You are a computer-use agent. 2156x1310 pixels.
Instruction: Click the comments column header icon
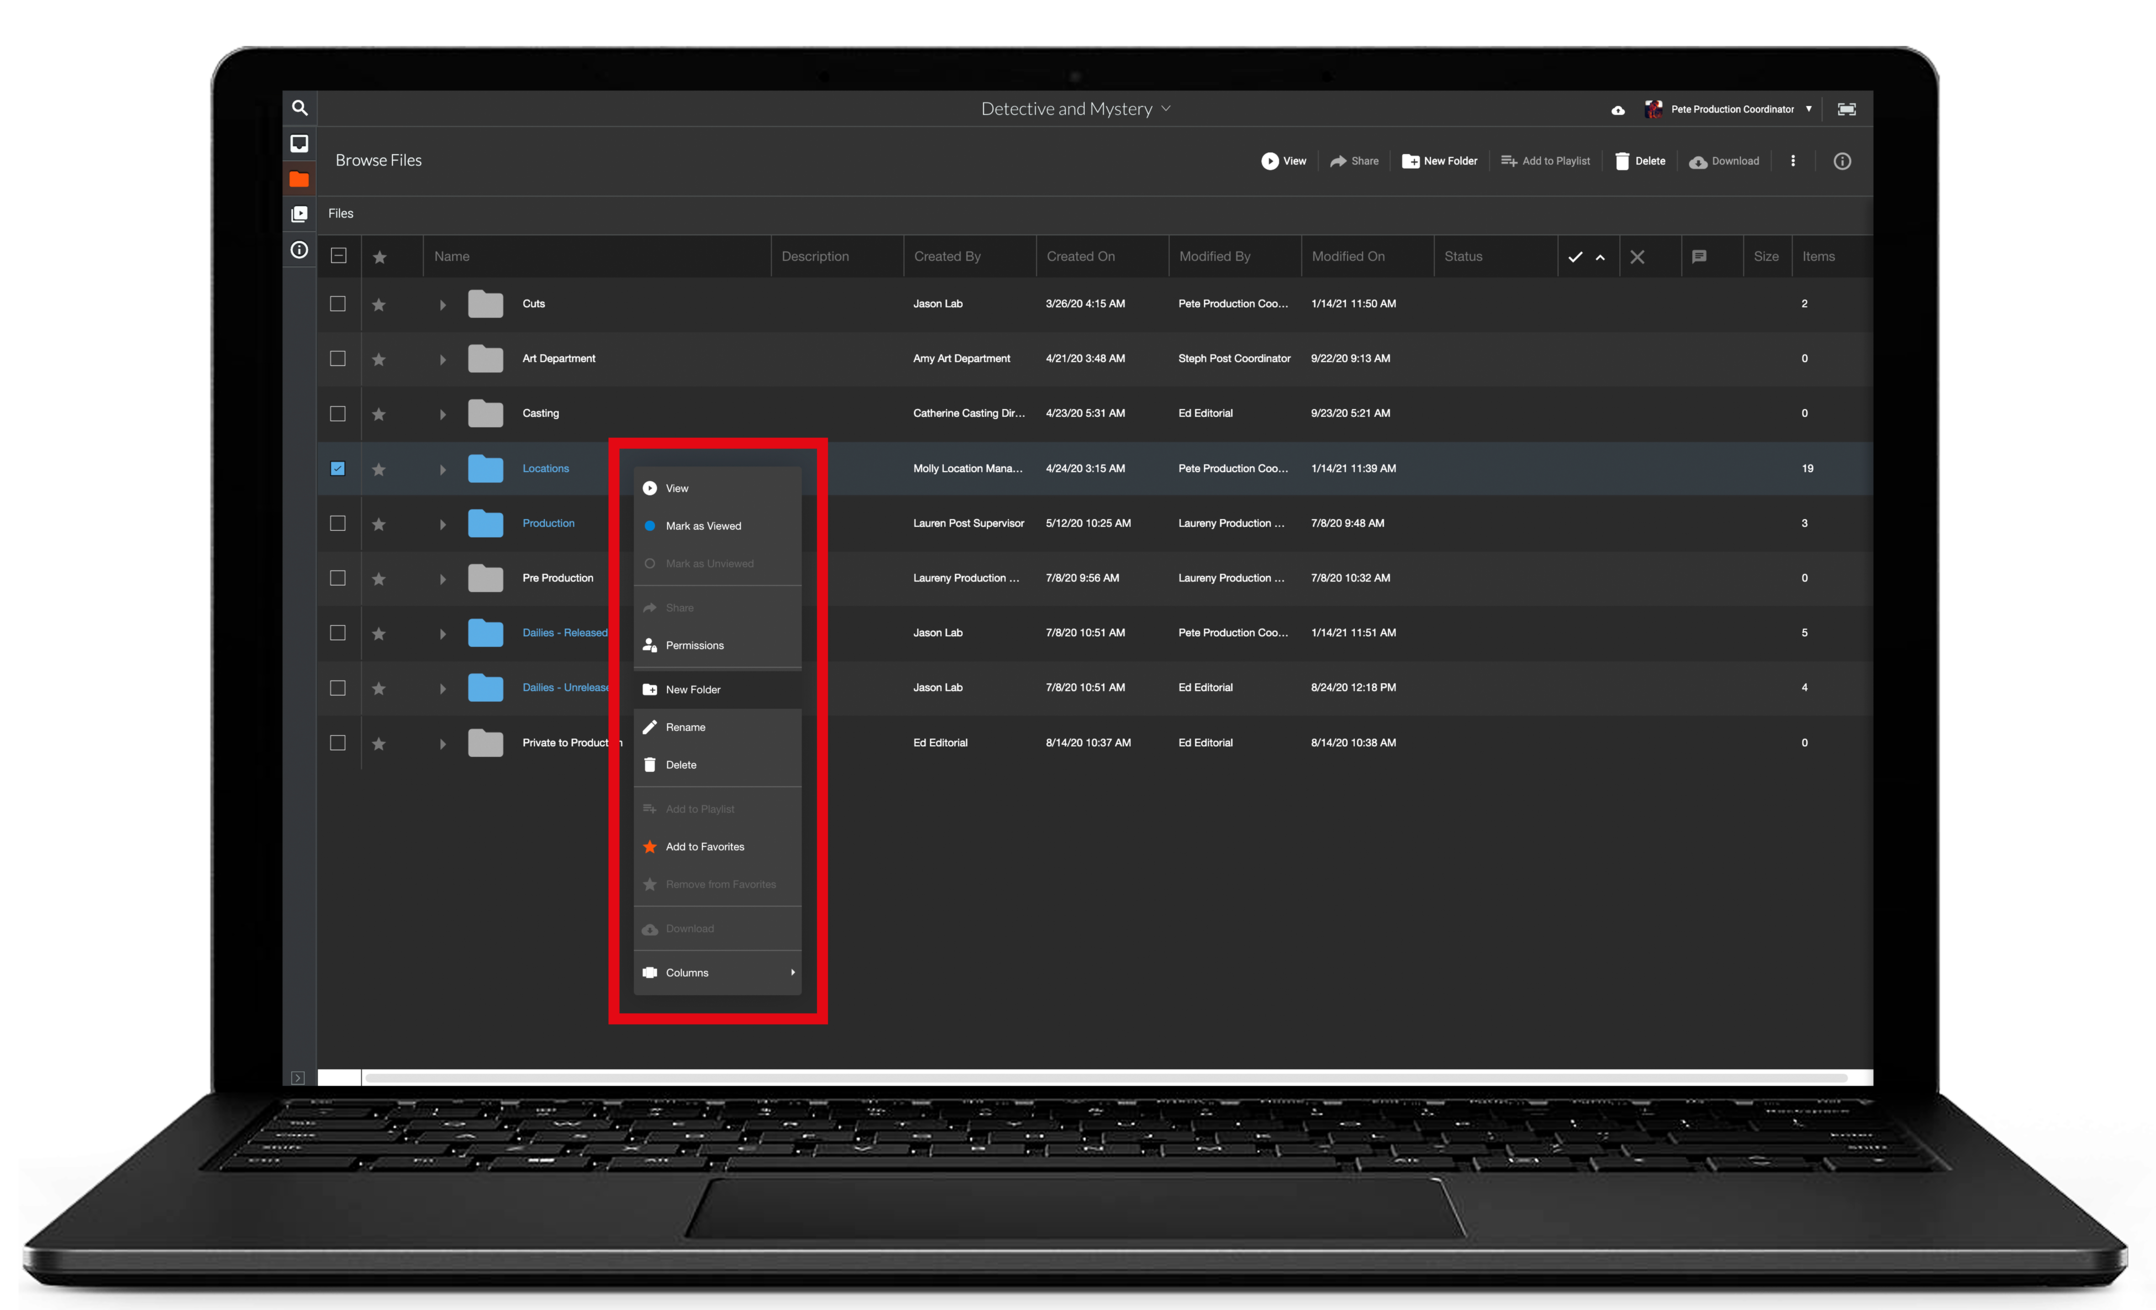1699,257
